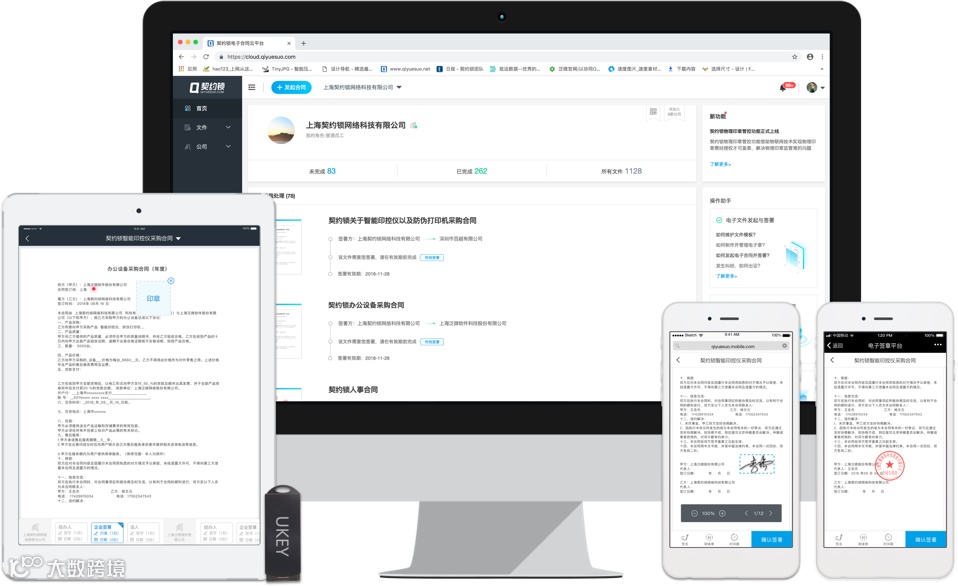Click the 未完成 83 counter

(x=322, y=171)
